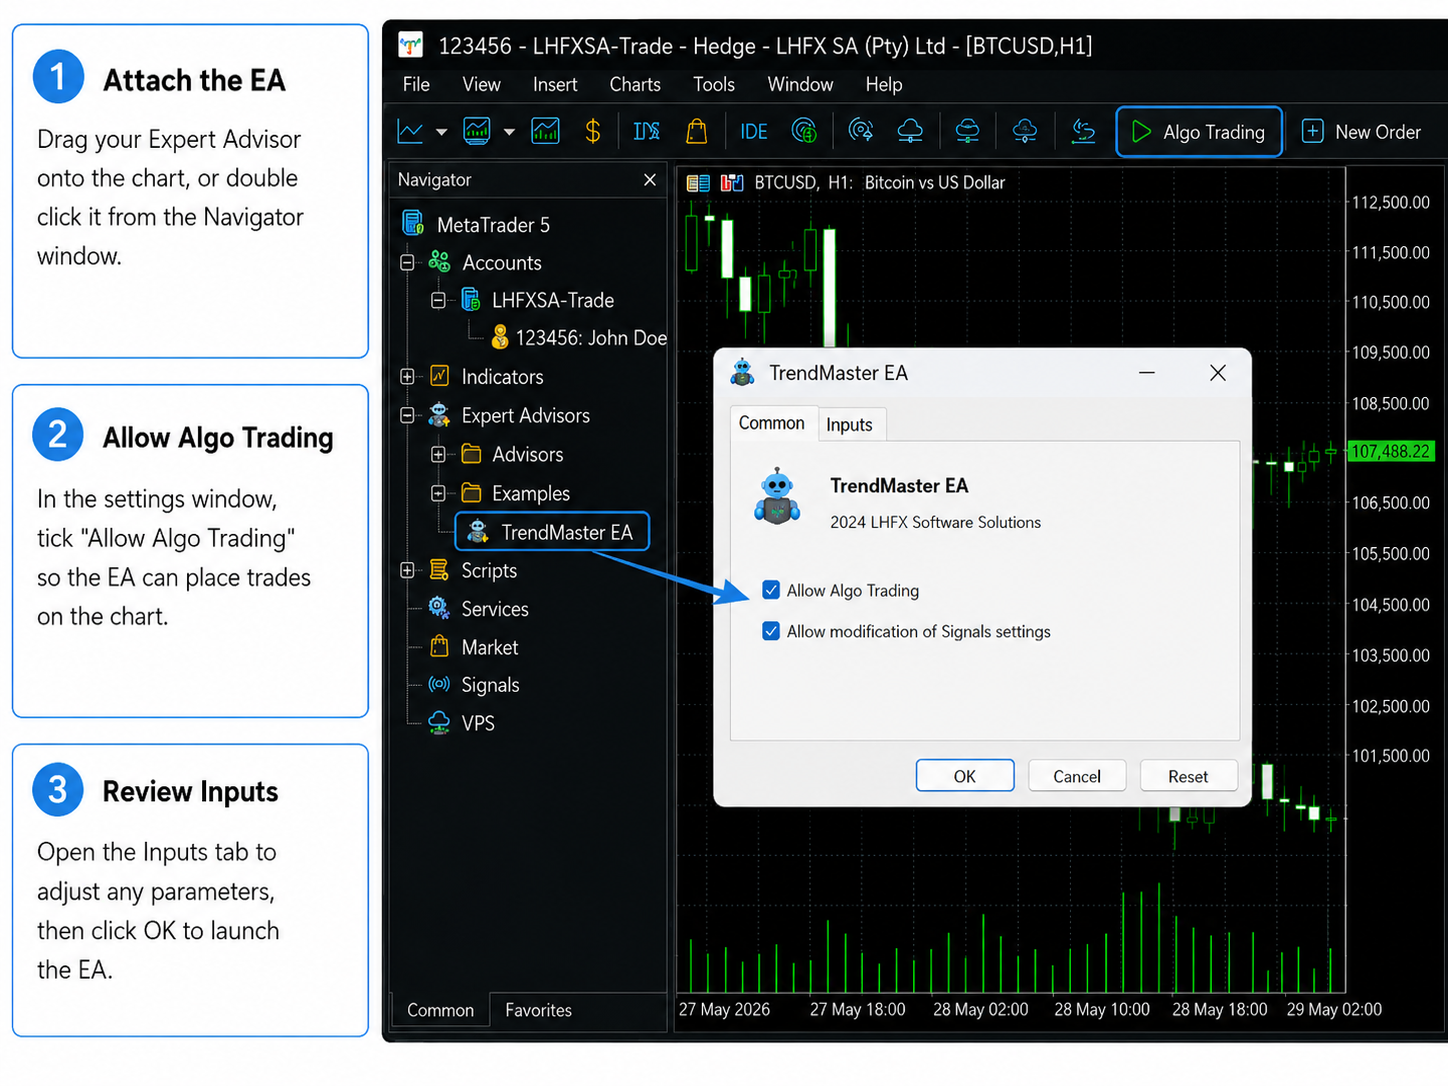Open the Insert menu
The image size is (1448, 1086).
coord(555,85)
